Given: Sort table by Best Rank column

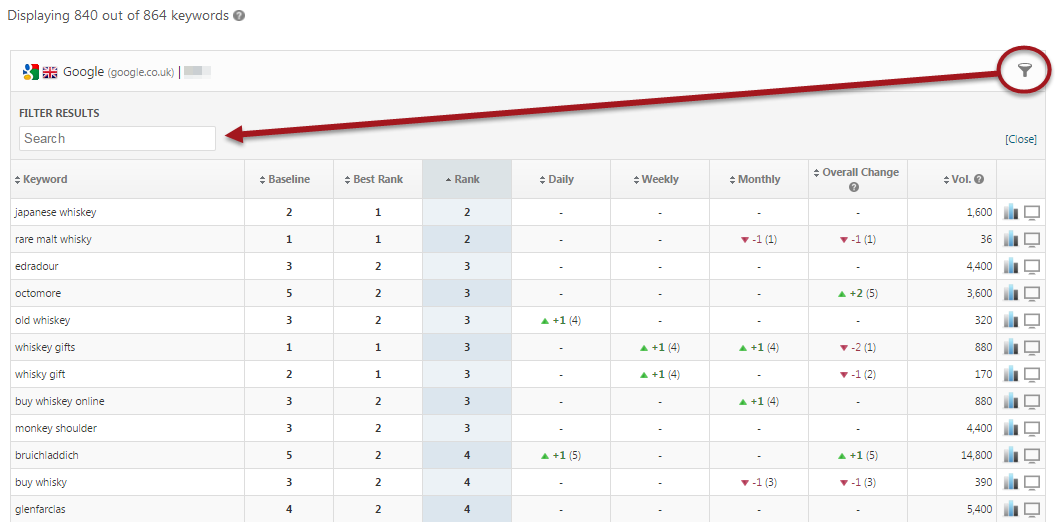Looking at the screenshot, I should 373,179.
